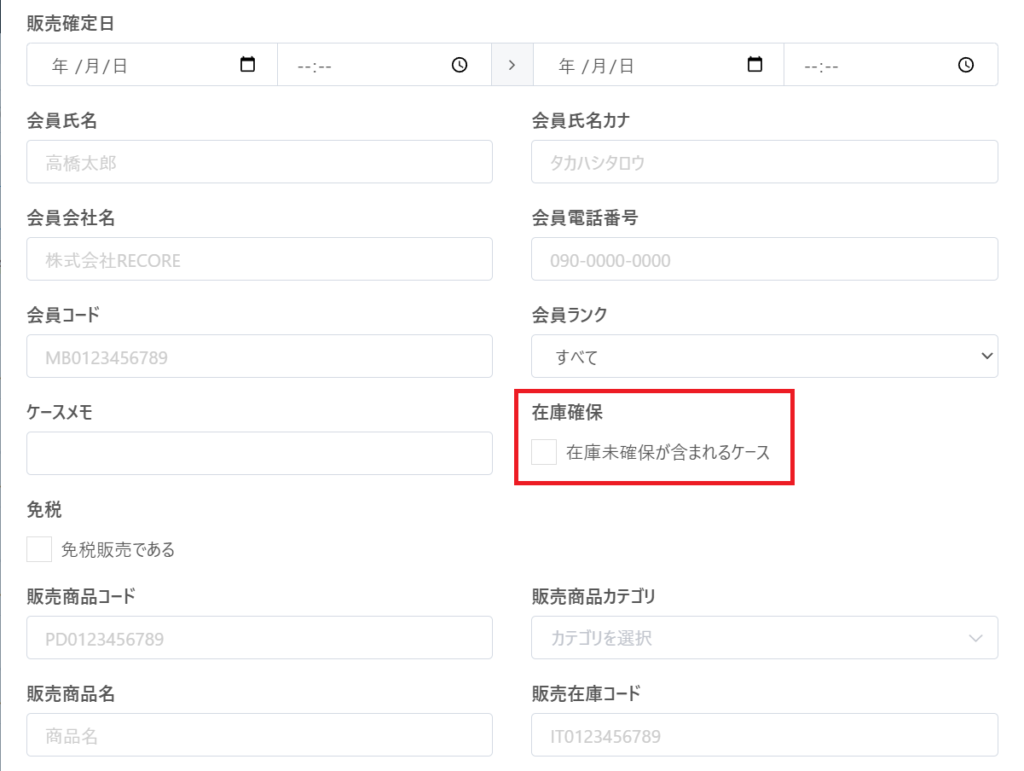This screenshot has width=1024, height=771.
Task: Focus the 会員氏名カナ text field
Action: click(x=764, y=162)
